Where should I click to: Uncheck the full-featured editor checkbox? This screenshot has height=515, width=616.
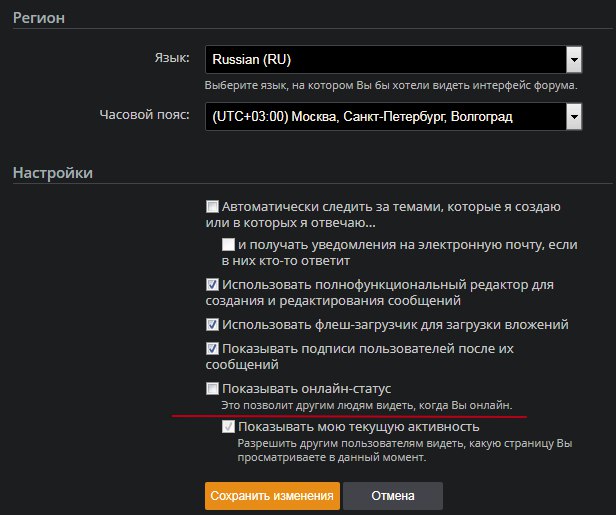pyautogui.click(x=212, y=284)
